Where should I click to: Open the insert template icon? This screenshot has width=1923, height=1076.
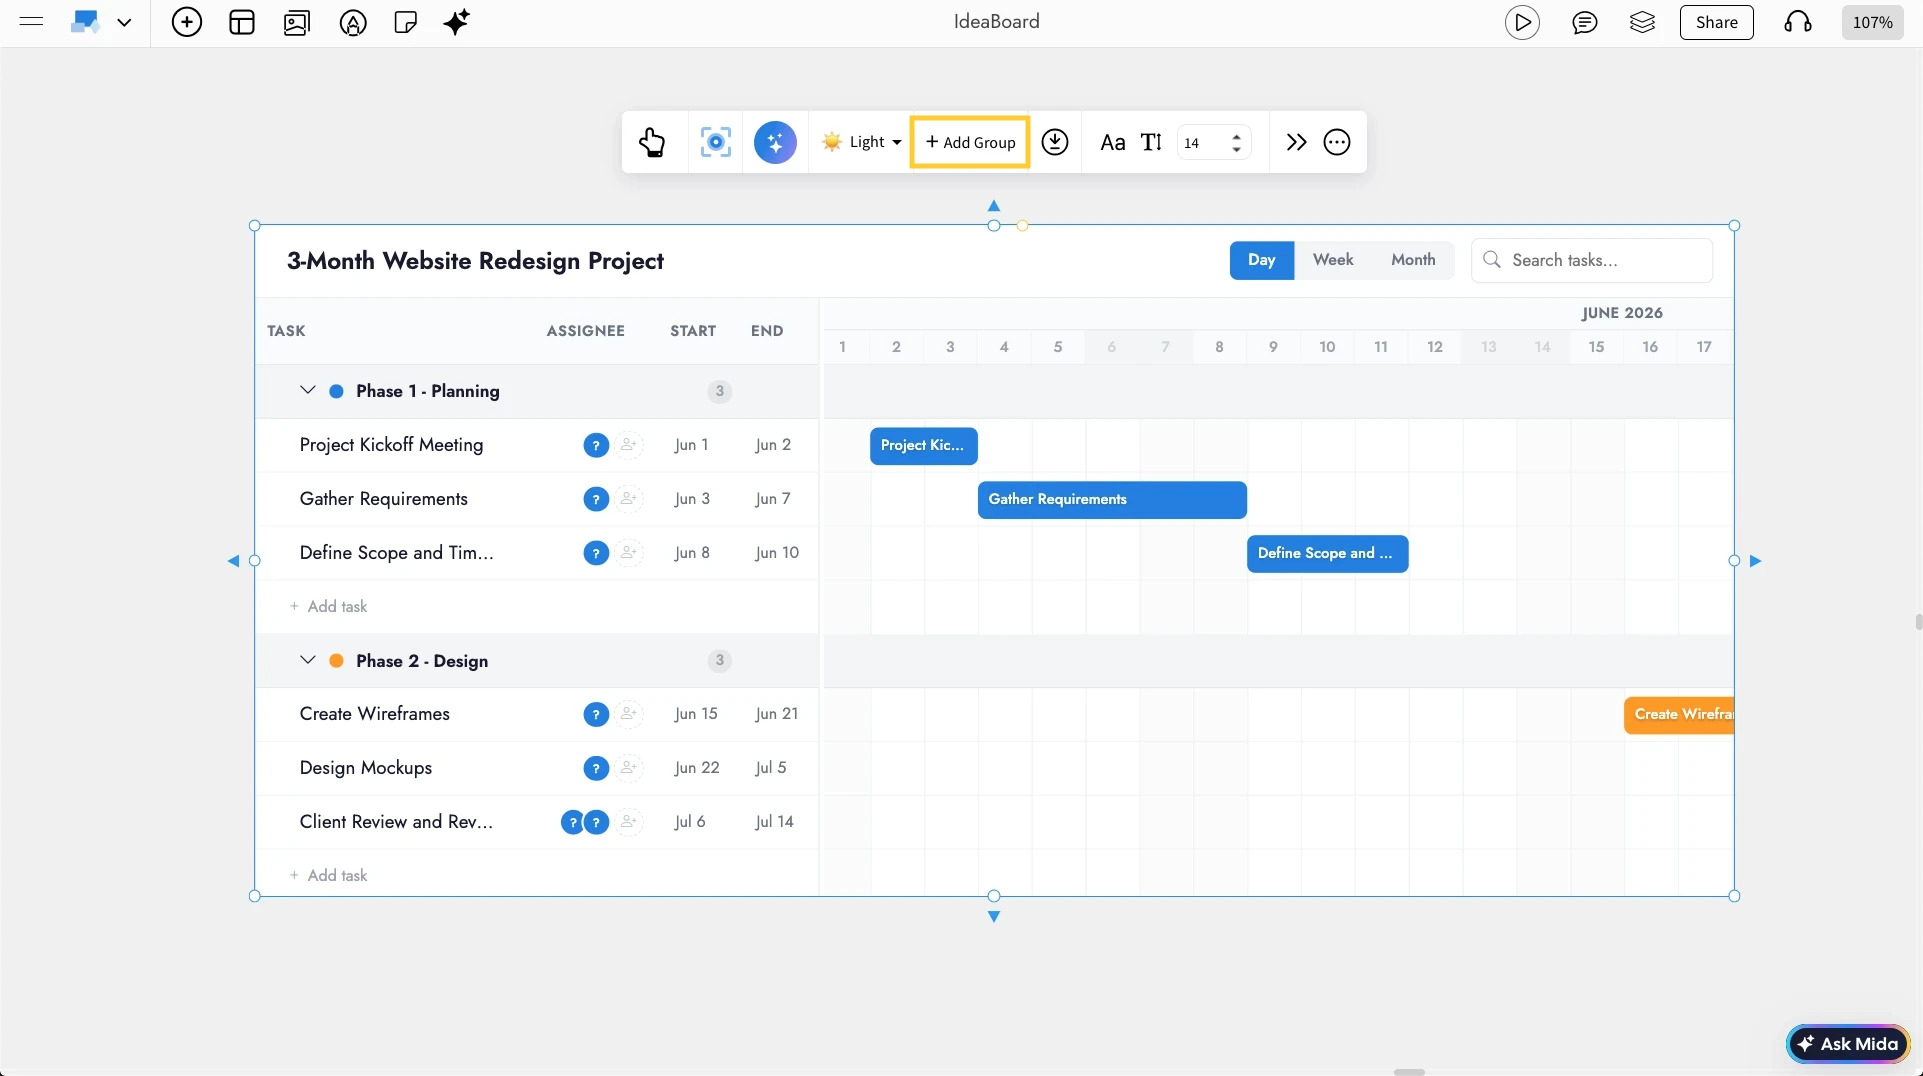241,21
